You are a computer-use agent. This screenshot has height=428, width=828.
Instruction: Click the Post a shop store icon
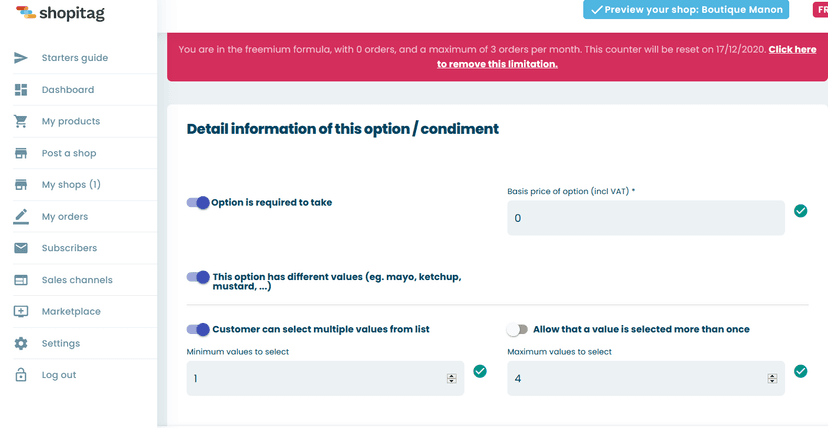pyautogui.click(x=21, y=153)
